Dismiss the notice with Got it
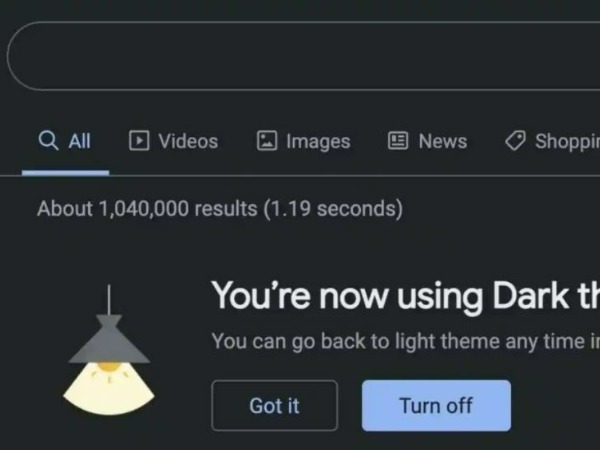Image resolution: width=600 pixels, height=450 pixels. coord(274,406)
